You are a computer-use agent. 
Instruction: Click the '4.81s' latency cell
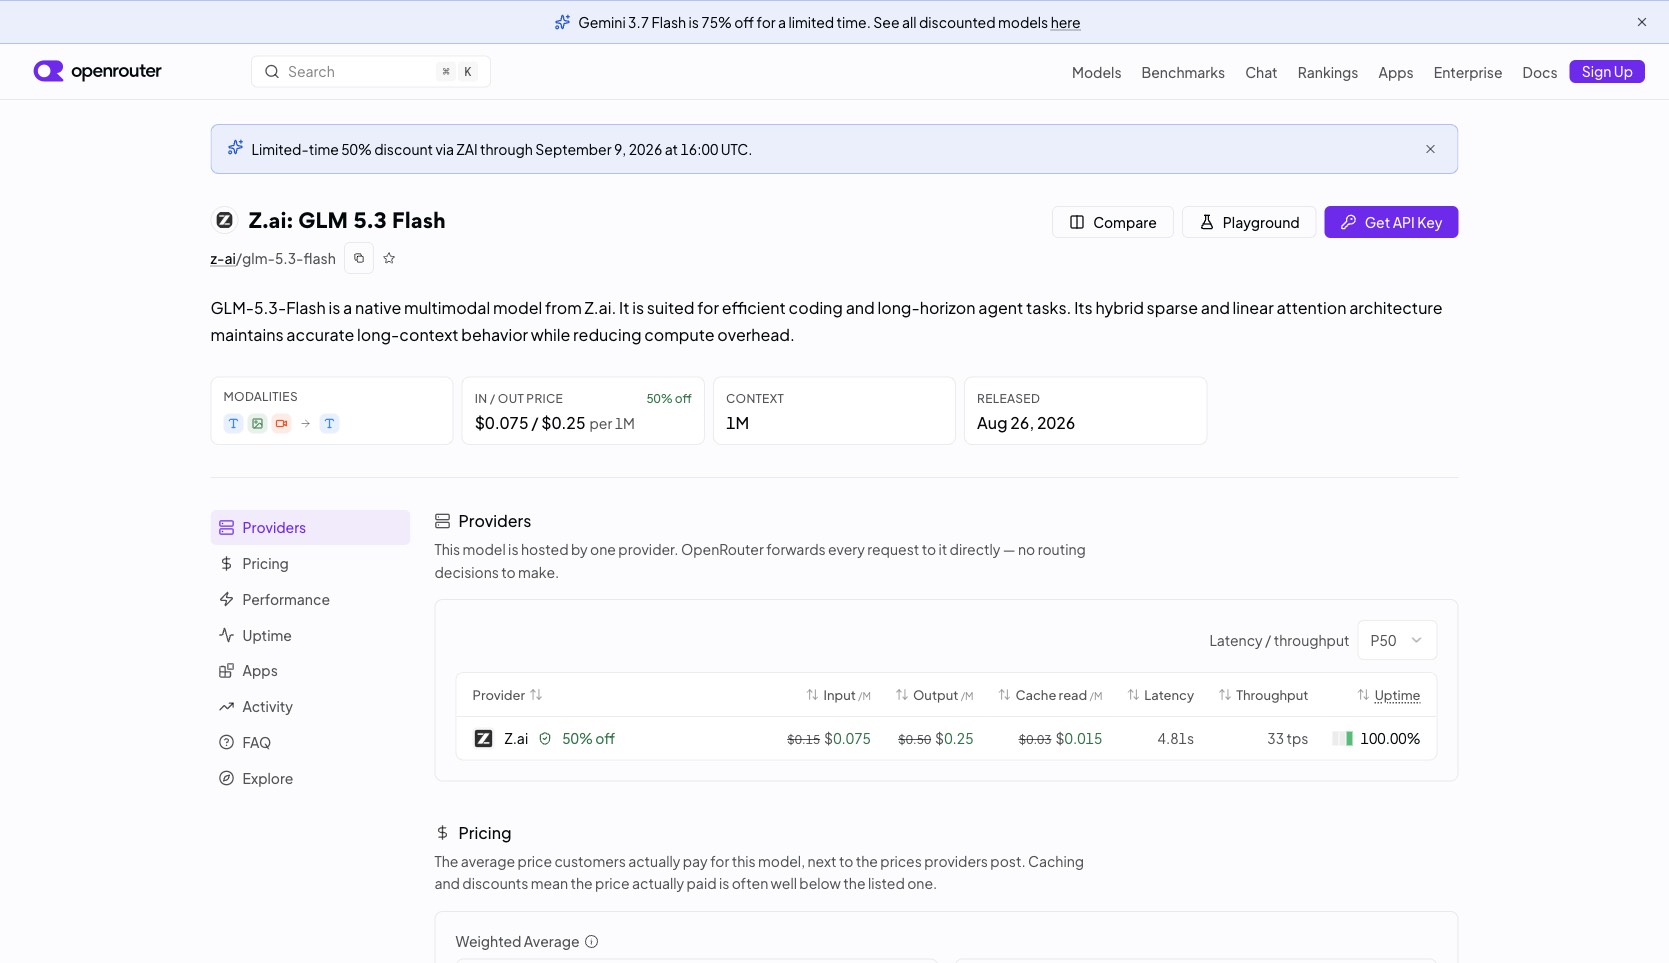coord(1175,738)
